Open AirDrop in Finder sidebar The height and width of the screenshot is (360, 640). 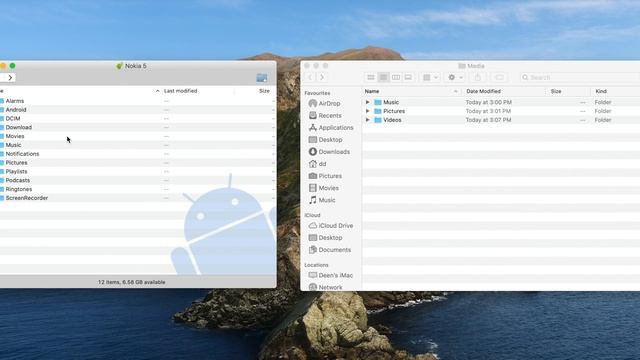[324, 104]
